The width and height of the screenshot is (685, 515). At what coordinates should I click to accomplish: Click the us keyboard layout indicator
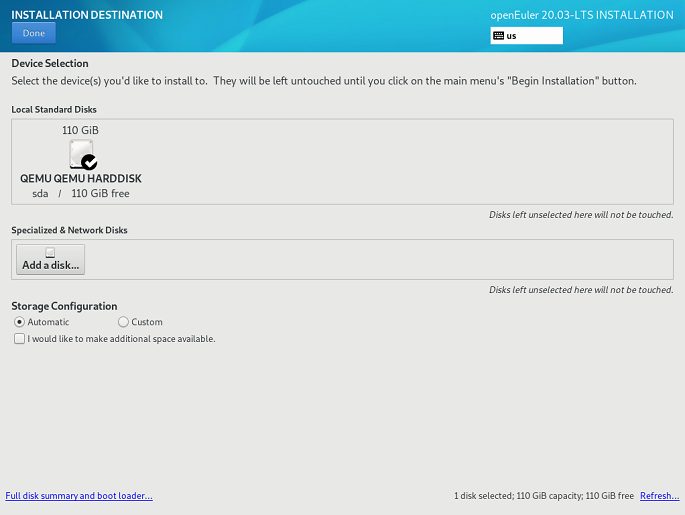[x=526, y=36]
